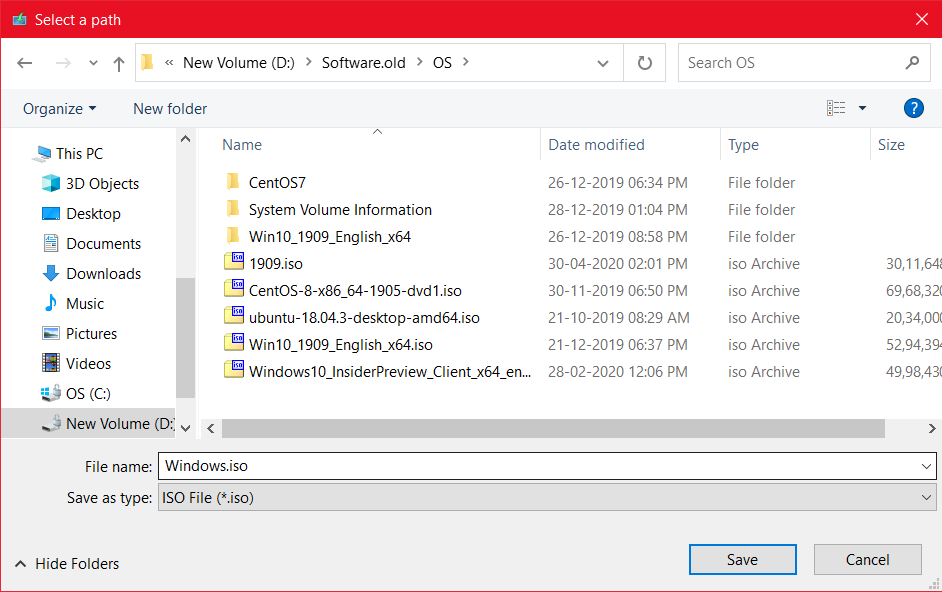Expand the chevron after New Volume (D:)
This screenshot has height=592, width=942.
pos(308,62)
